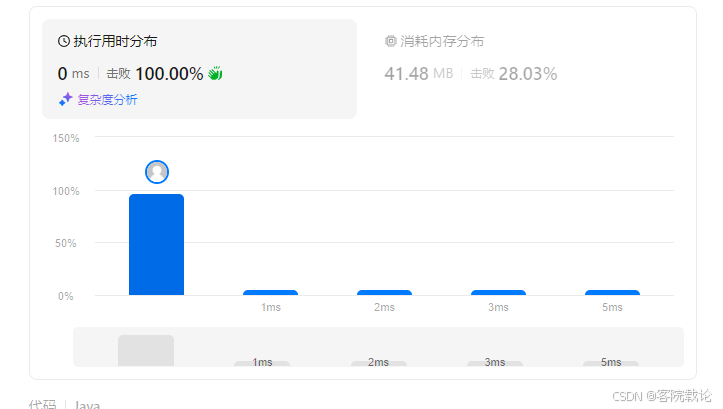723x409 pixels.
Task: Click the 5ms mark in range selector
Action: coord(610,363)
